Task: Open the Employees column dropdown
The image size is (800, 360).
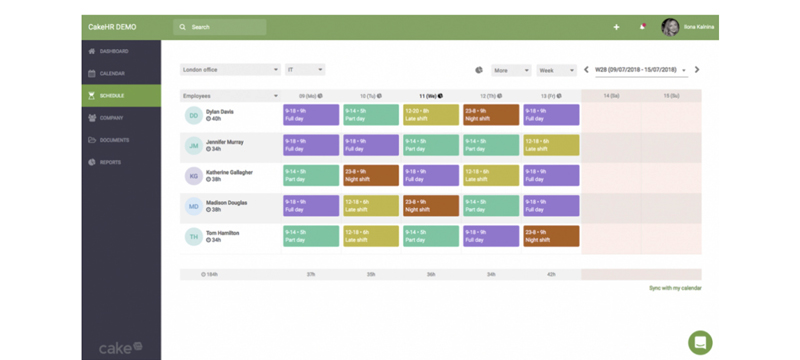Action: pyautogui.click(x=230, y=96)
